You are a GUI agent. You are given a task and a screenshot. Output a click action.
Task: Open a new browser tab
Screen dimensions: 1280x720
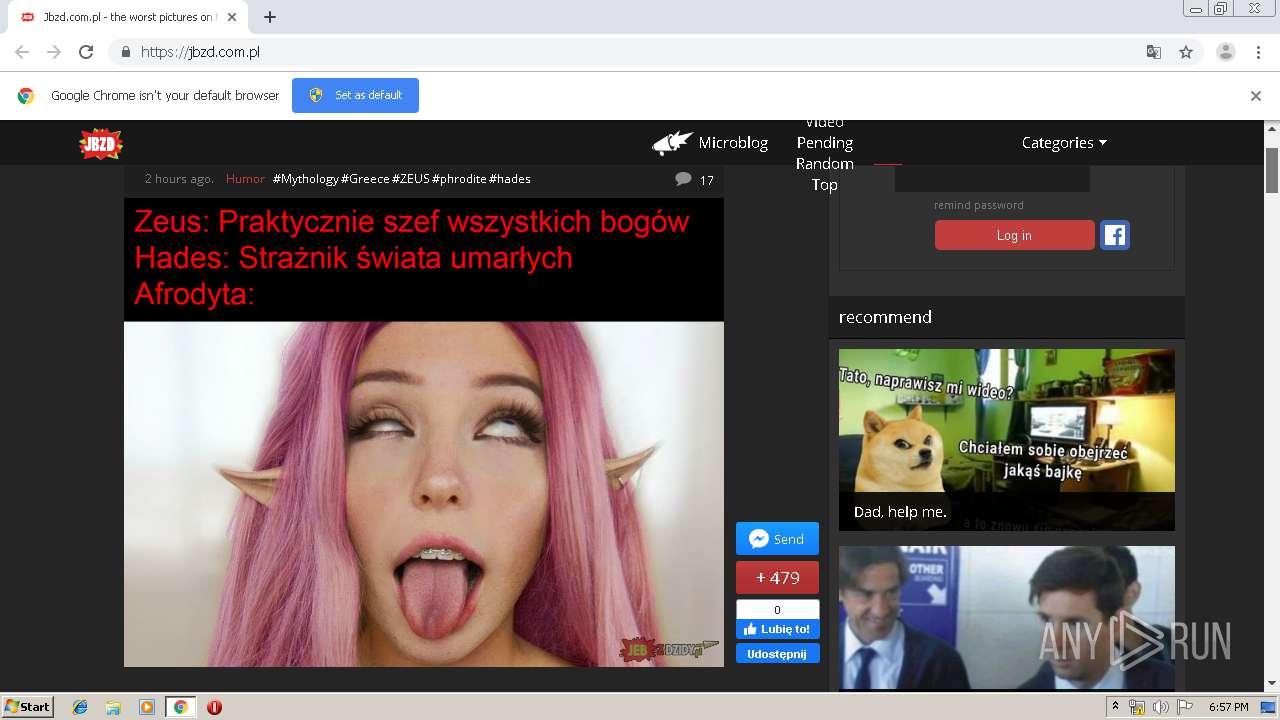pyautogui.click(x=269, y=17)
